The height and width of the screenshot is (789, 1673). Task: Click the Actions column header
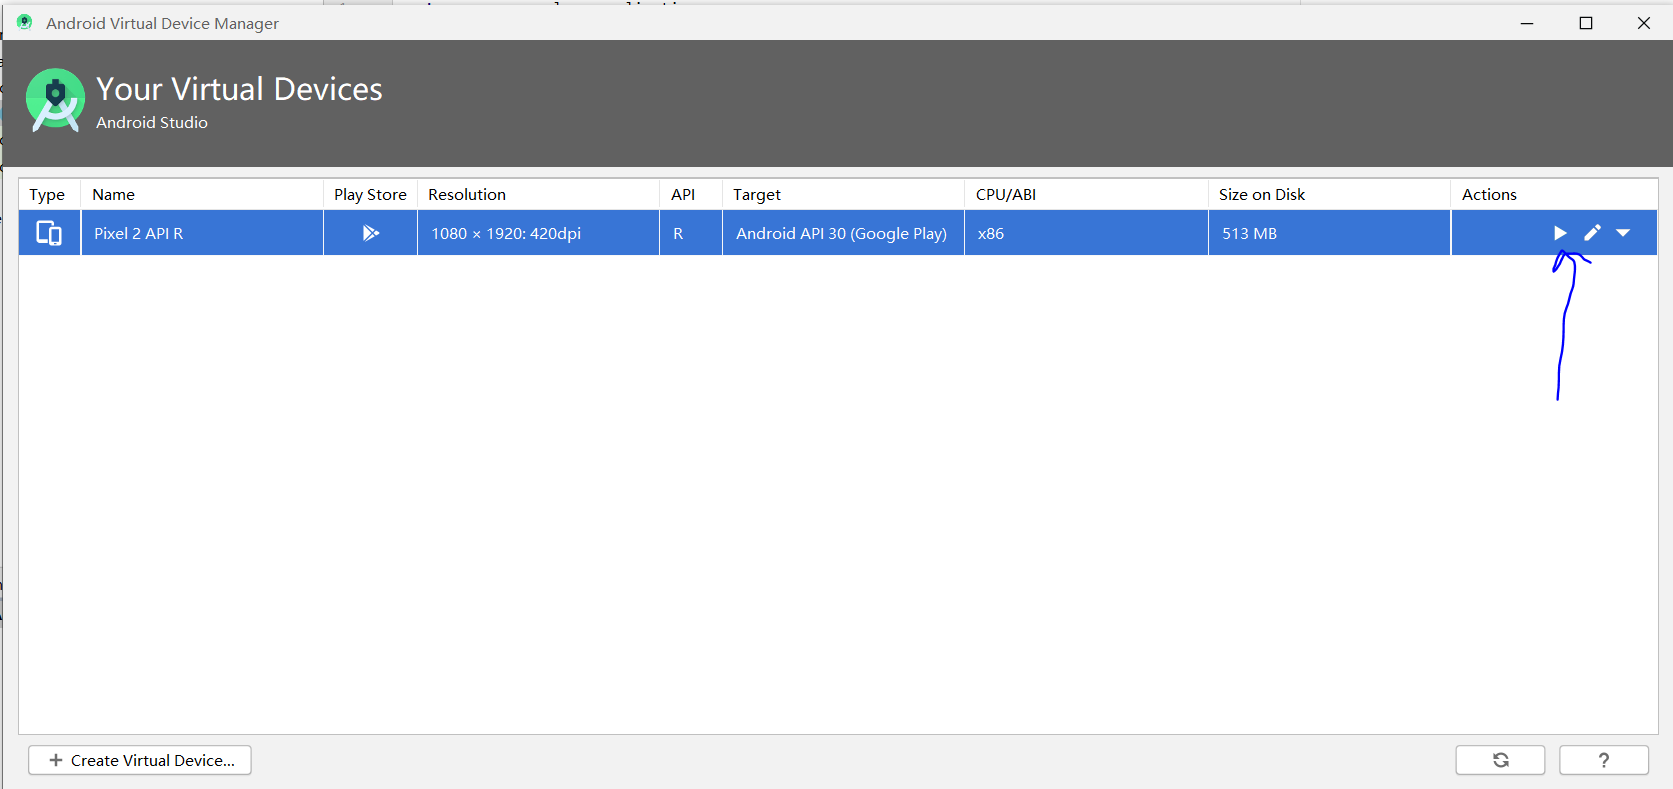[x=1554, y=194]
